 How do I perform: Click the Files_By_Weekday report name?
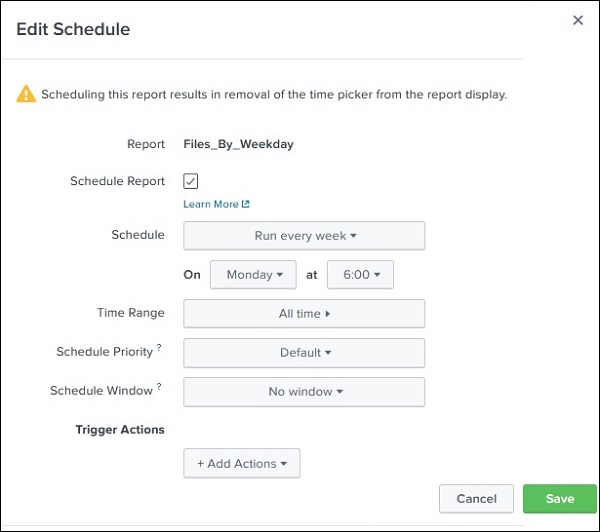point(239,144)
